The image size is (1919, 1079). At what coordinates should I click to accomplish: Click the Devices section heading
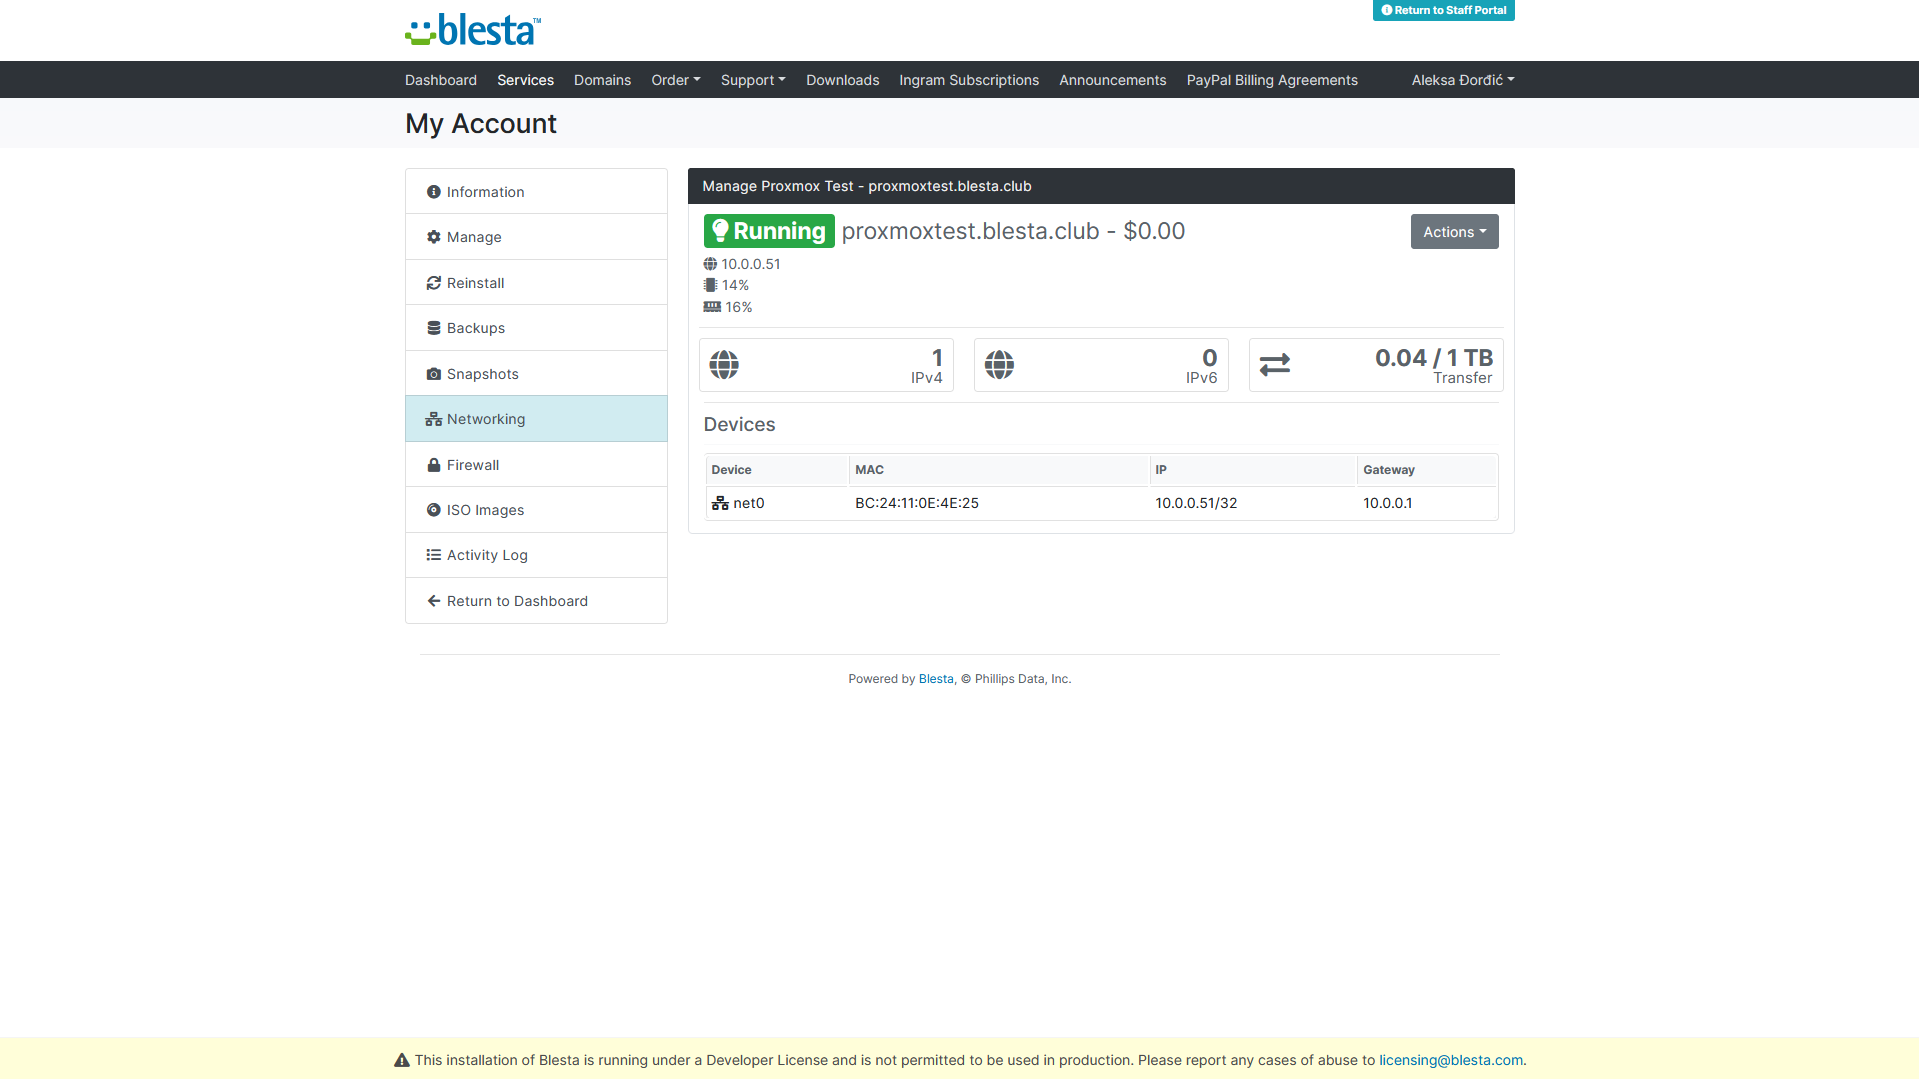click(739, 425)
